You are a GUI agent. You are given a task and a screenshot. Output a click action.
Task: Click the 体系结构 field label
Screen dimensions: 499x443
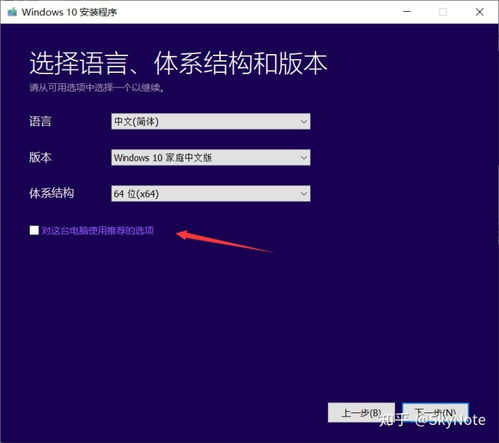pyautogui.click(x=52, y=193)
